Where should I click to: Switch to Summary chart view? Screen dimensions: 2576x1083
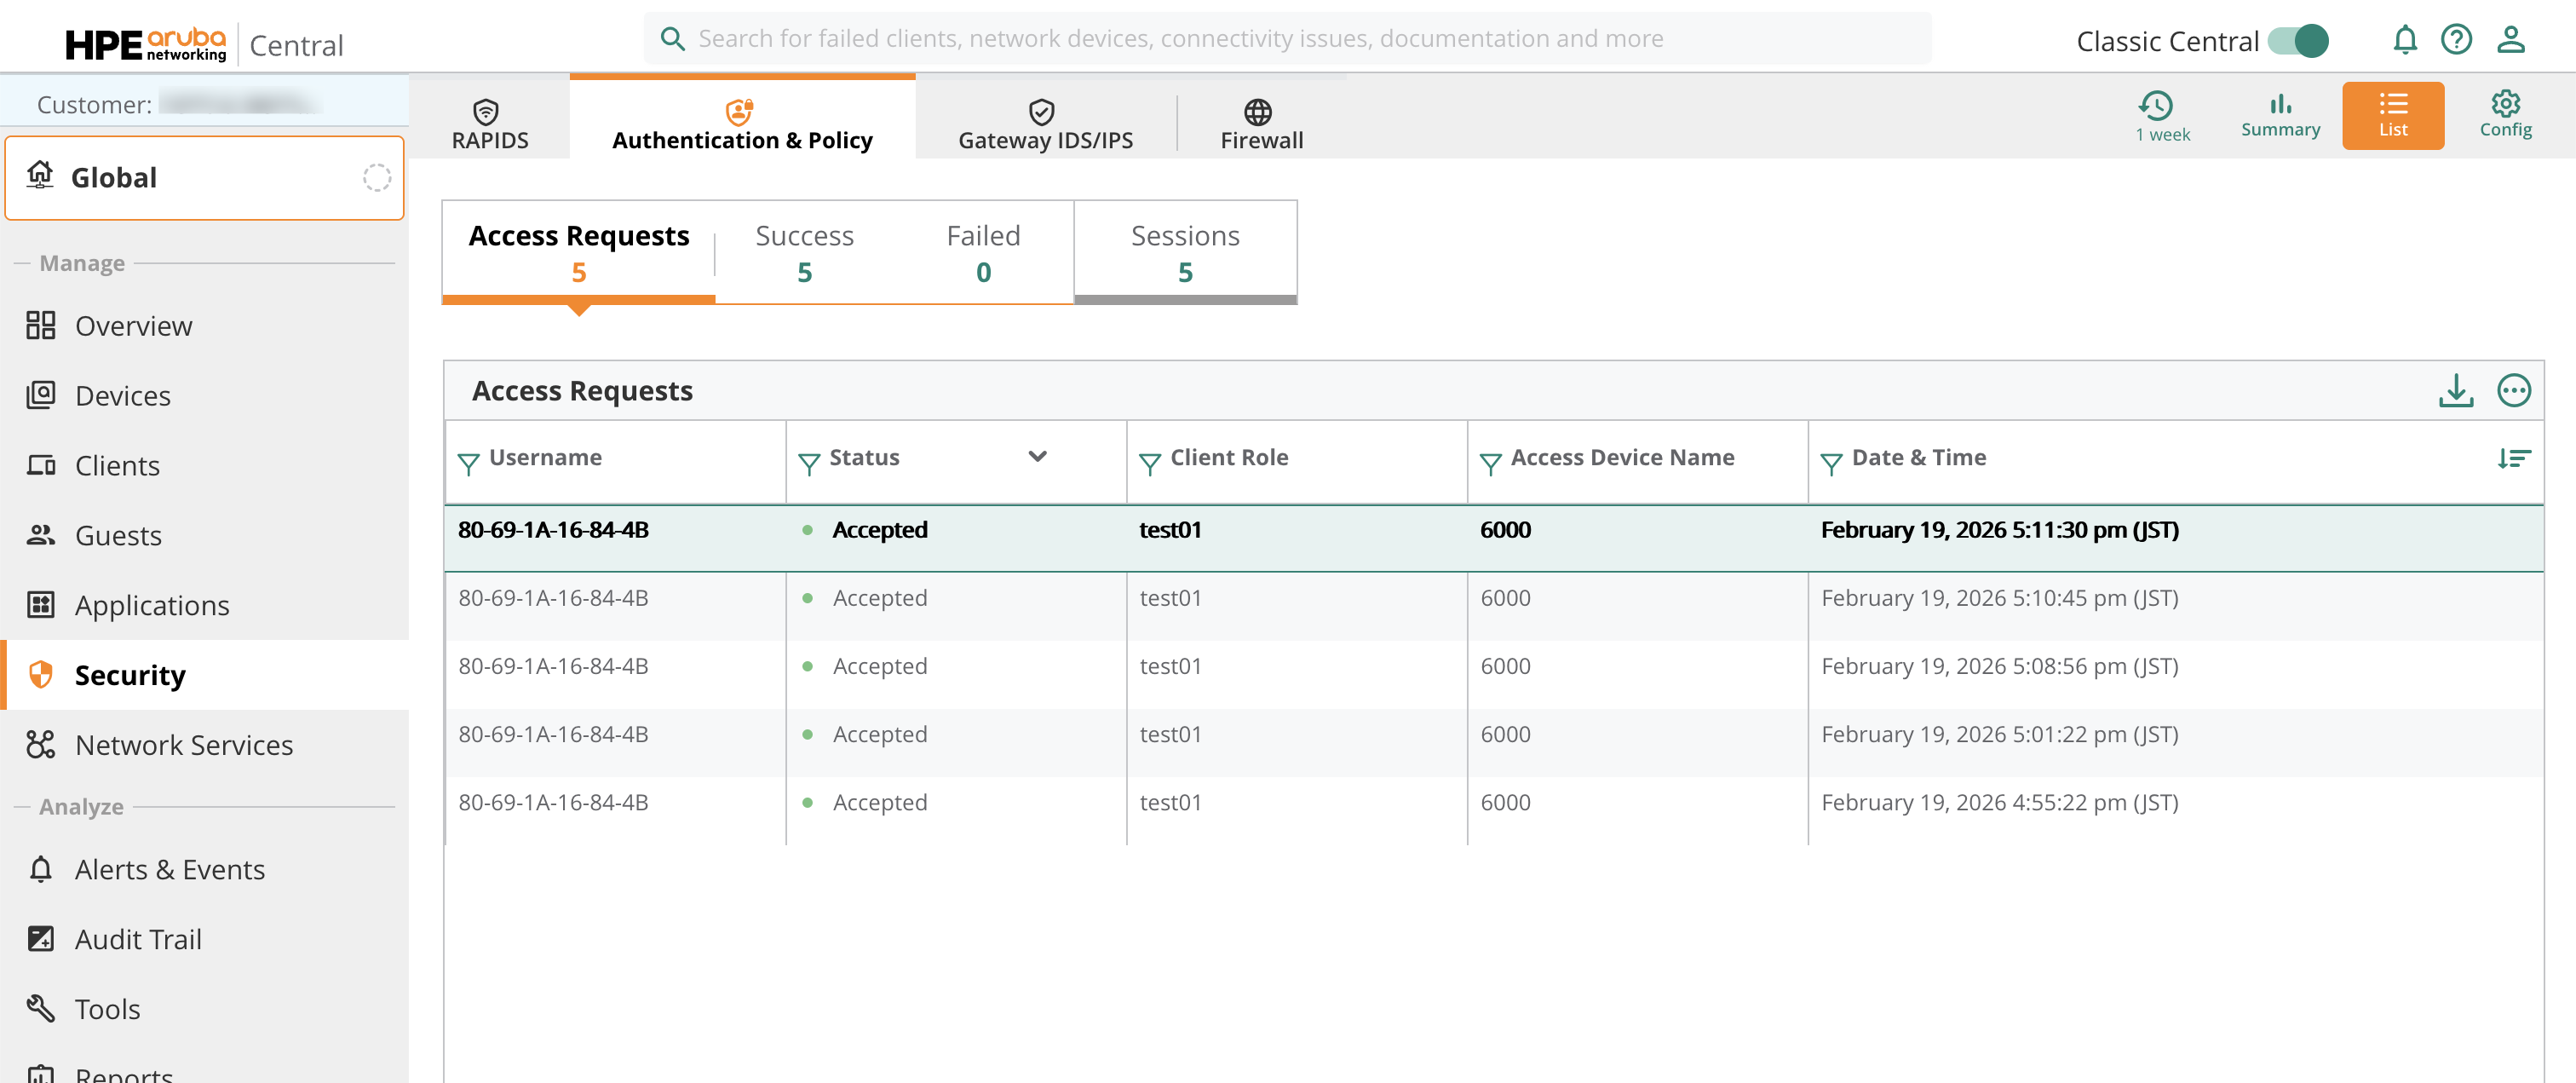pyautogui.click(x=2279, y=115)
